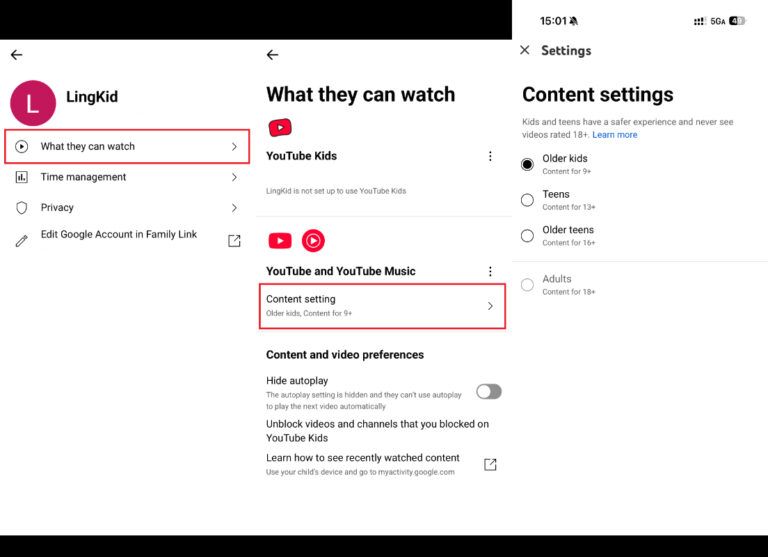Open the Content setting row
Image resolution: width=768 pixels, height=557 pixels.
click(x=382, y=306)
